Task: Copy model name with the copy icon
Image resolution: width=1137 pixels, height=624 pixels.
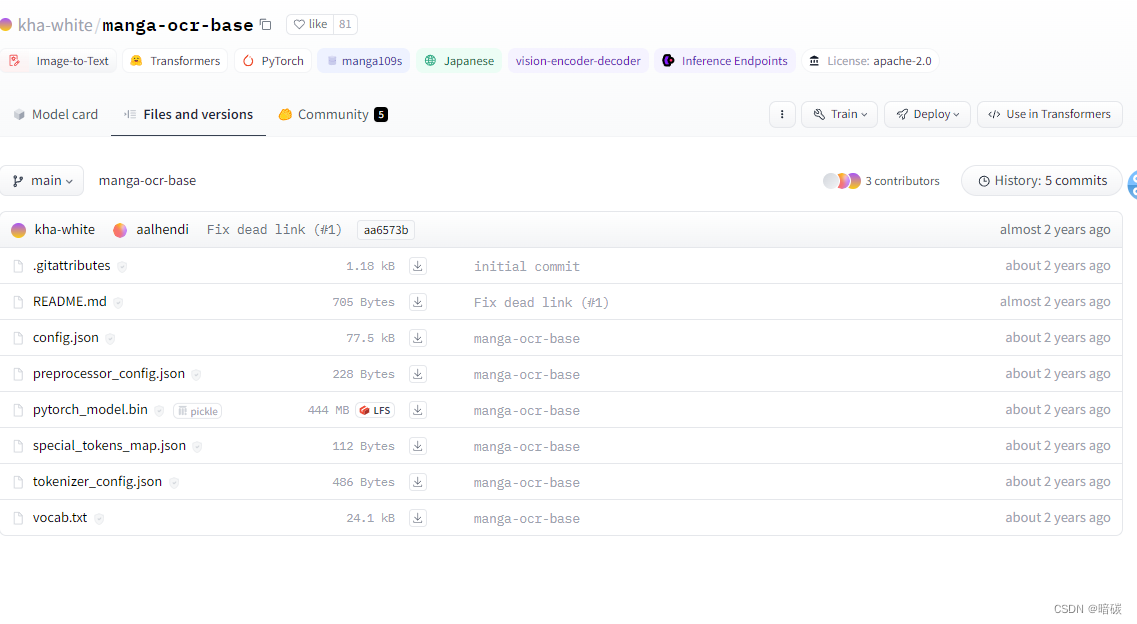Action: [265, 25]
